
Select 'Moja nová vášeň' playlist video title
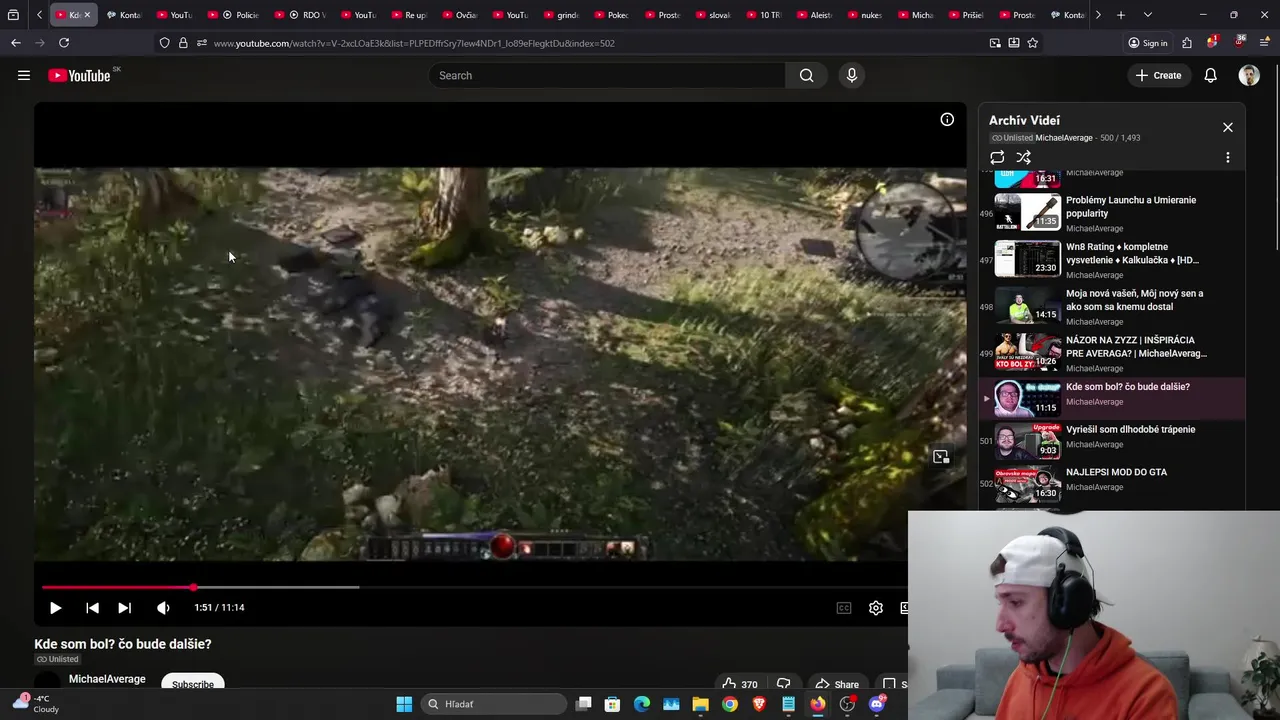point(1134,300)
